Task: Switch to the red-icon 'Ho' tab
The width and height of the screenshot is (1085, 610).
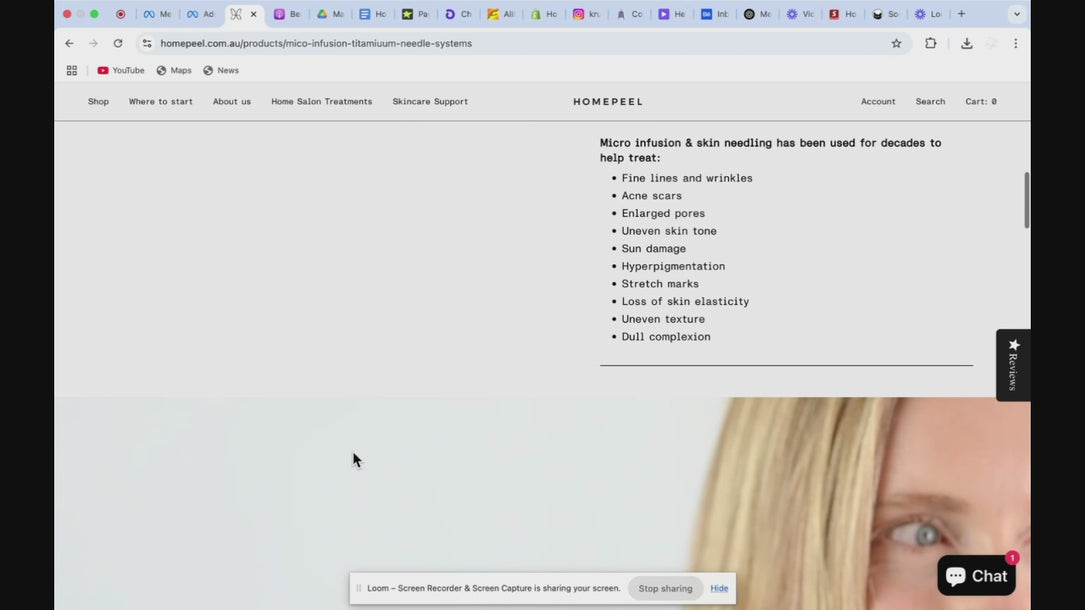Action: [843, 14]
